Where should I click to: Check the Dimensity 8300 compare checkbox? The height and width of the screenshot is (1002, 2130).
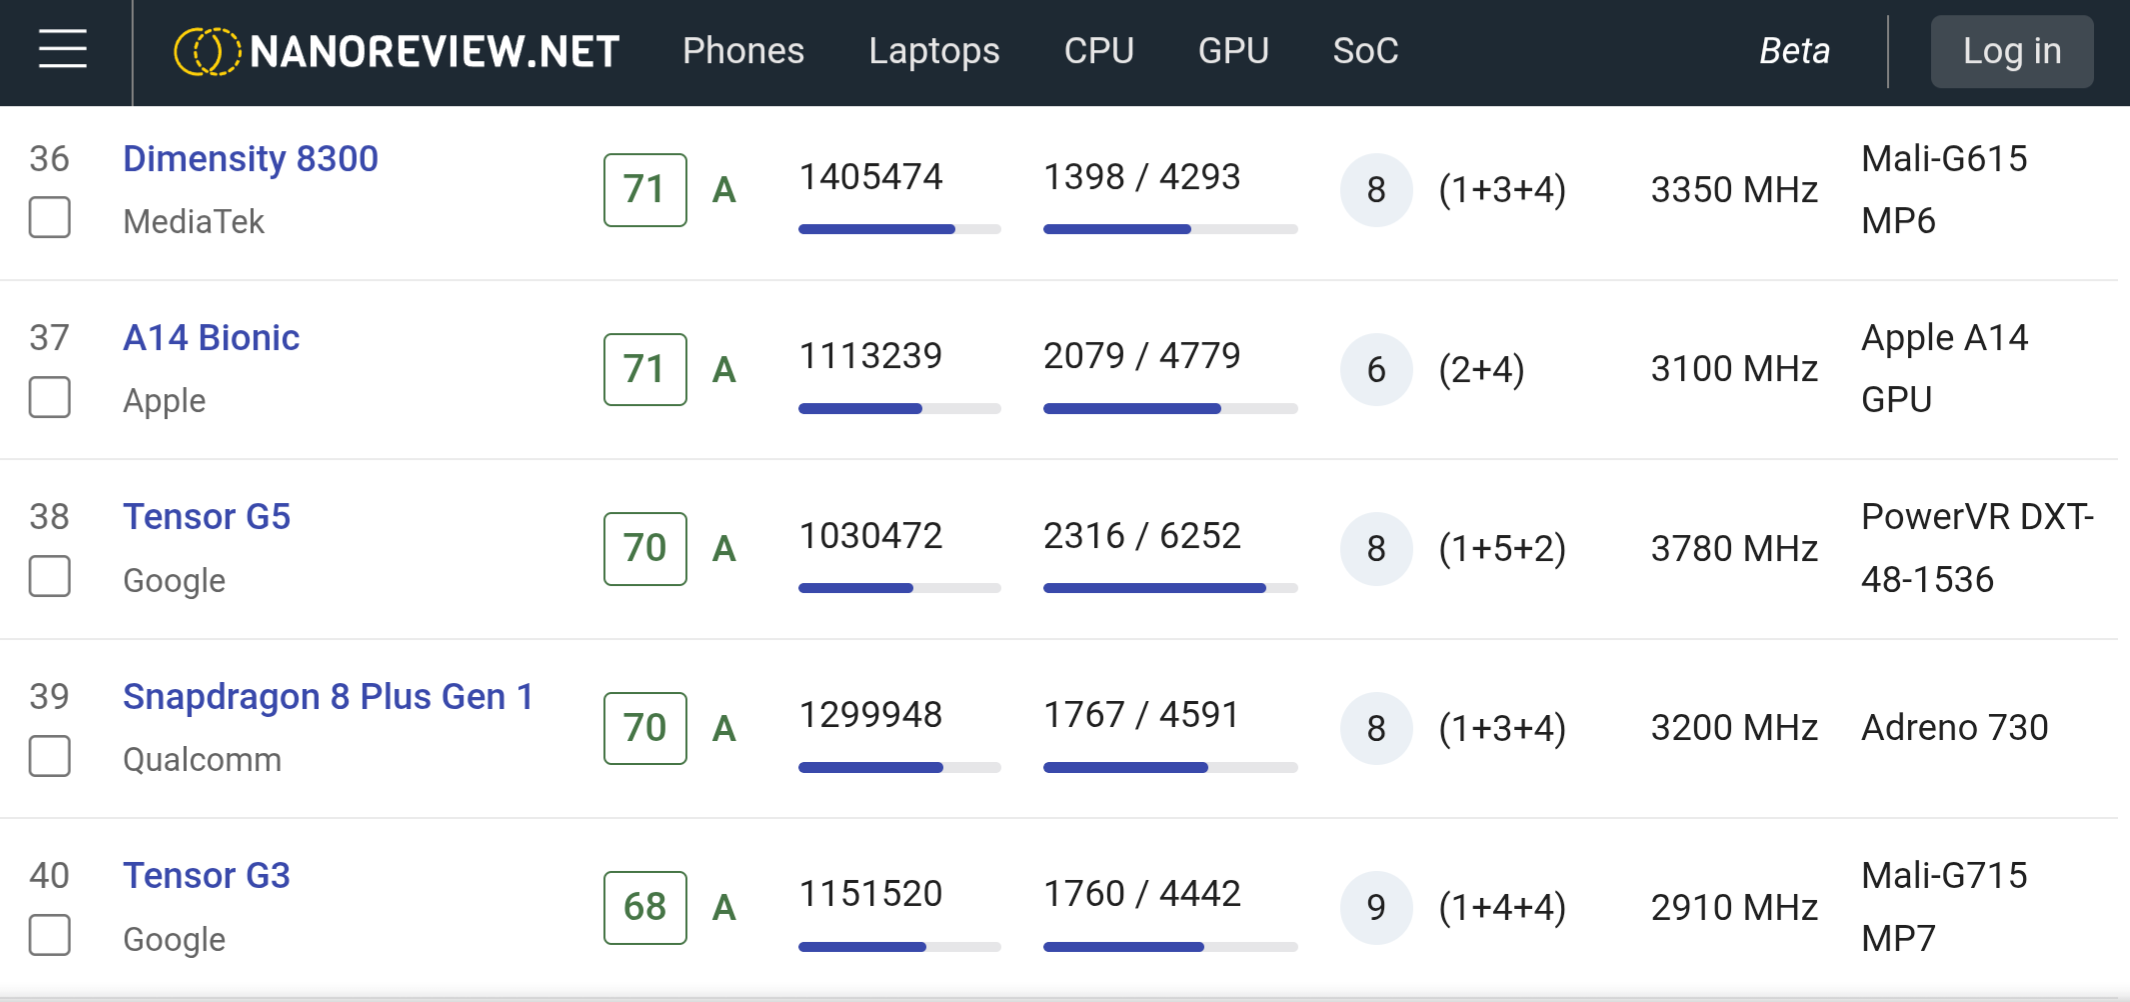point(50,217)
